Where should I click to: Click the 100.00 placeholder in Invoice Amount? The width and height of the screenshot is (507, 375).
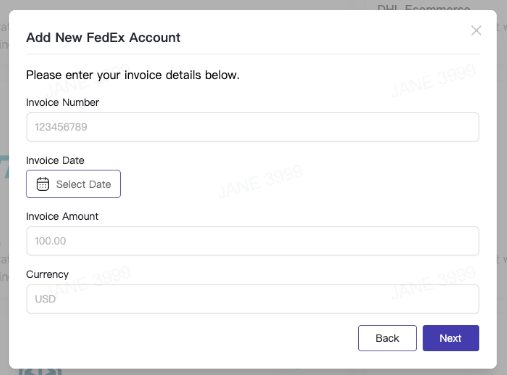(50, 241)
